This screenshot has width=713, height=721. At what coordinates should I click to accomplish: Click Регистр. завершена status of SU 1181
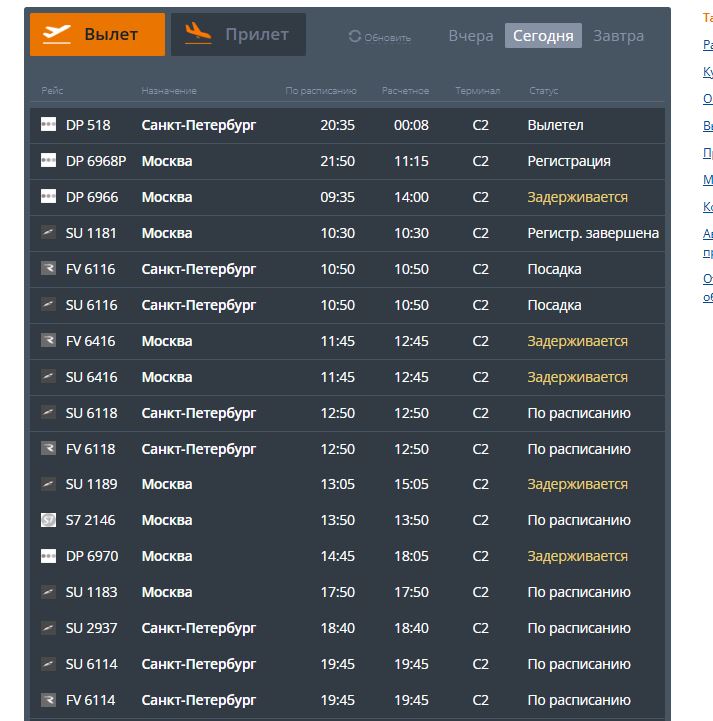point(593,233)
